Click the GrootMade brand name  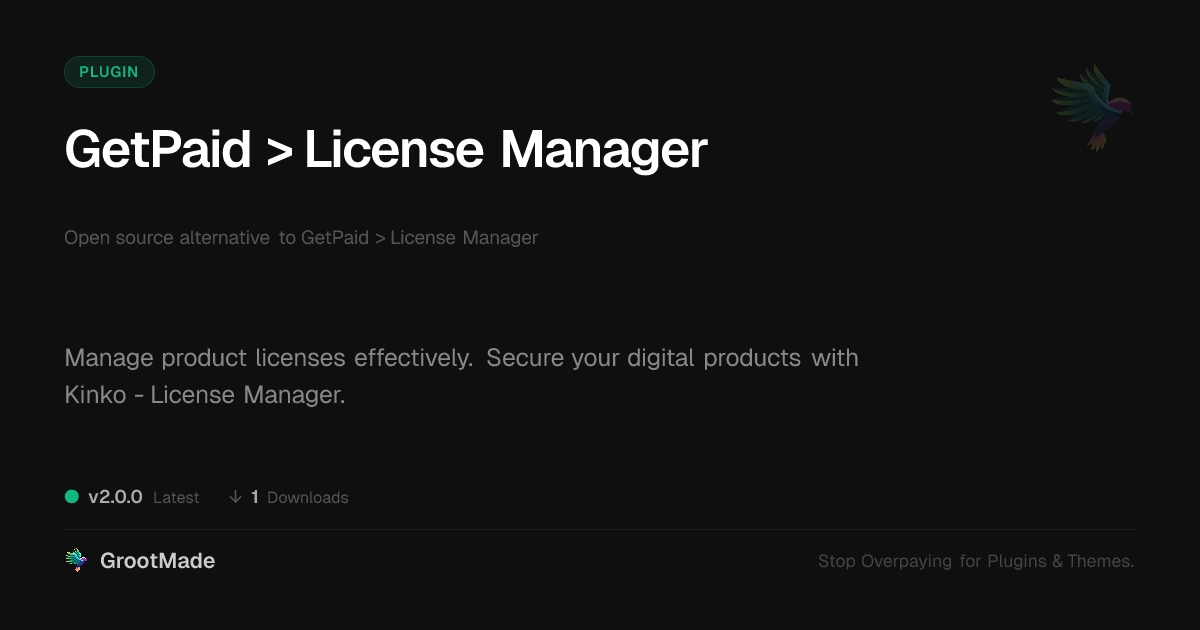pyautogui.click(x=157, y=561)
